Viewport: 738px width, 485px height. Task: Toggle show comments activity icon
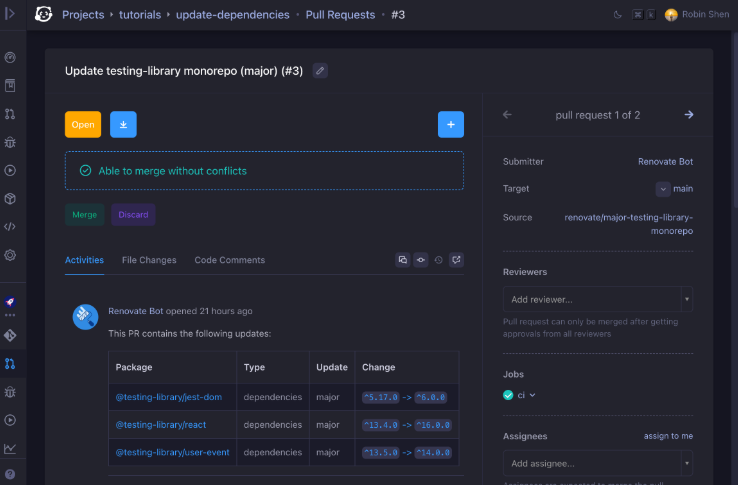[x=402, y=260]
